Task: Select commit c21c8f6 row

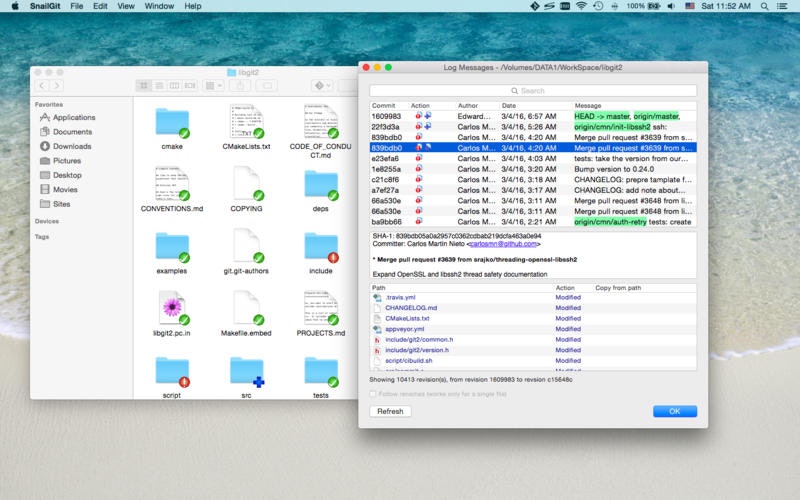Action: [x=533, y=180]
